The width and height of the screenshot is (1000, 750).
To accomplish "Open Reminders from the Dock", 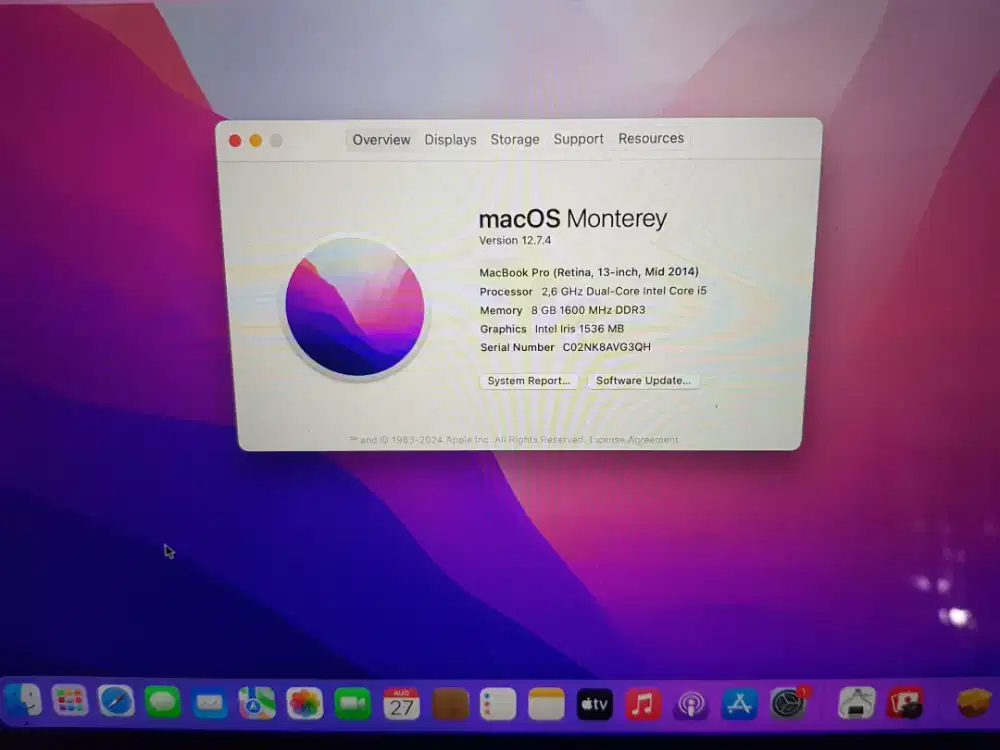I will pos(498,705).
